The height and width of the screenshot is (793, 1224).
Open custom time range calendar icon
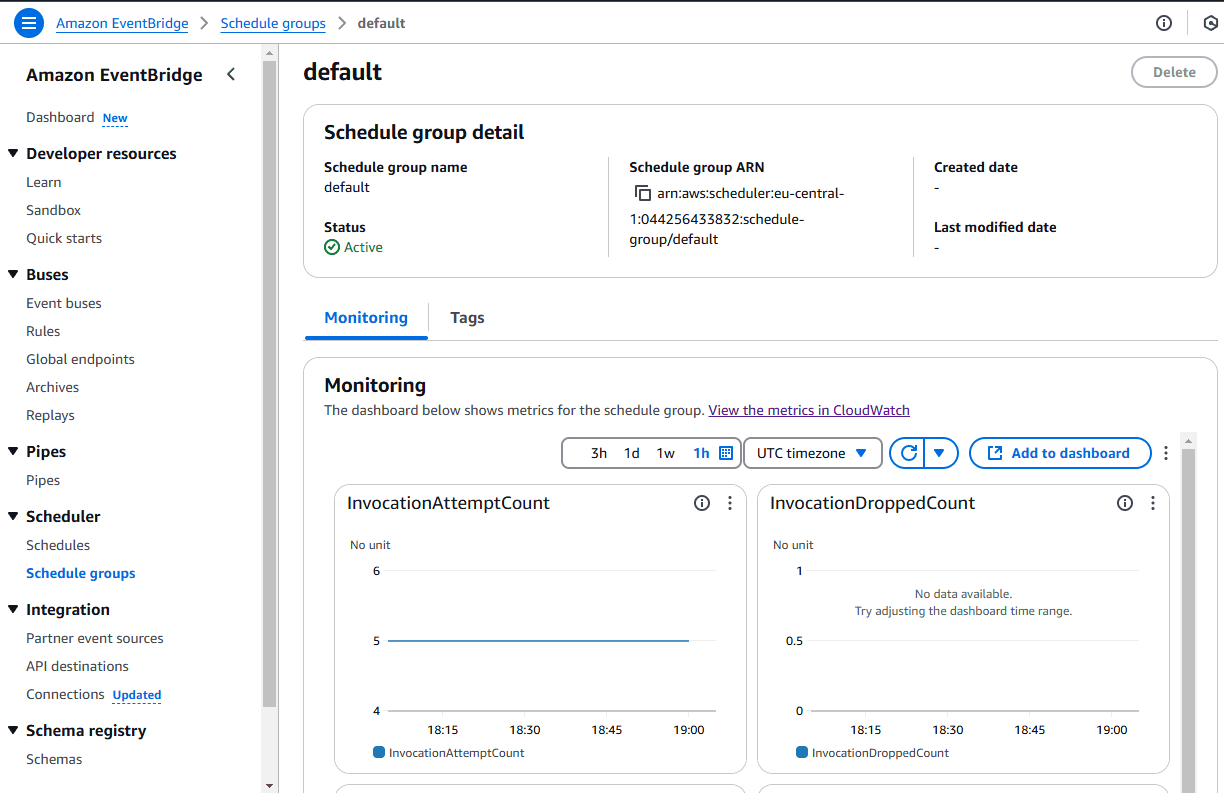click(726, 453)
